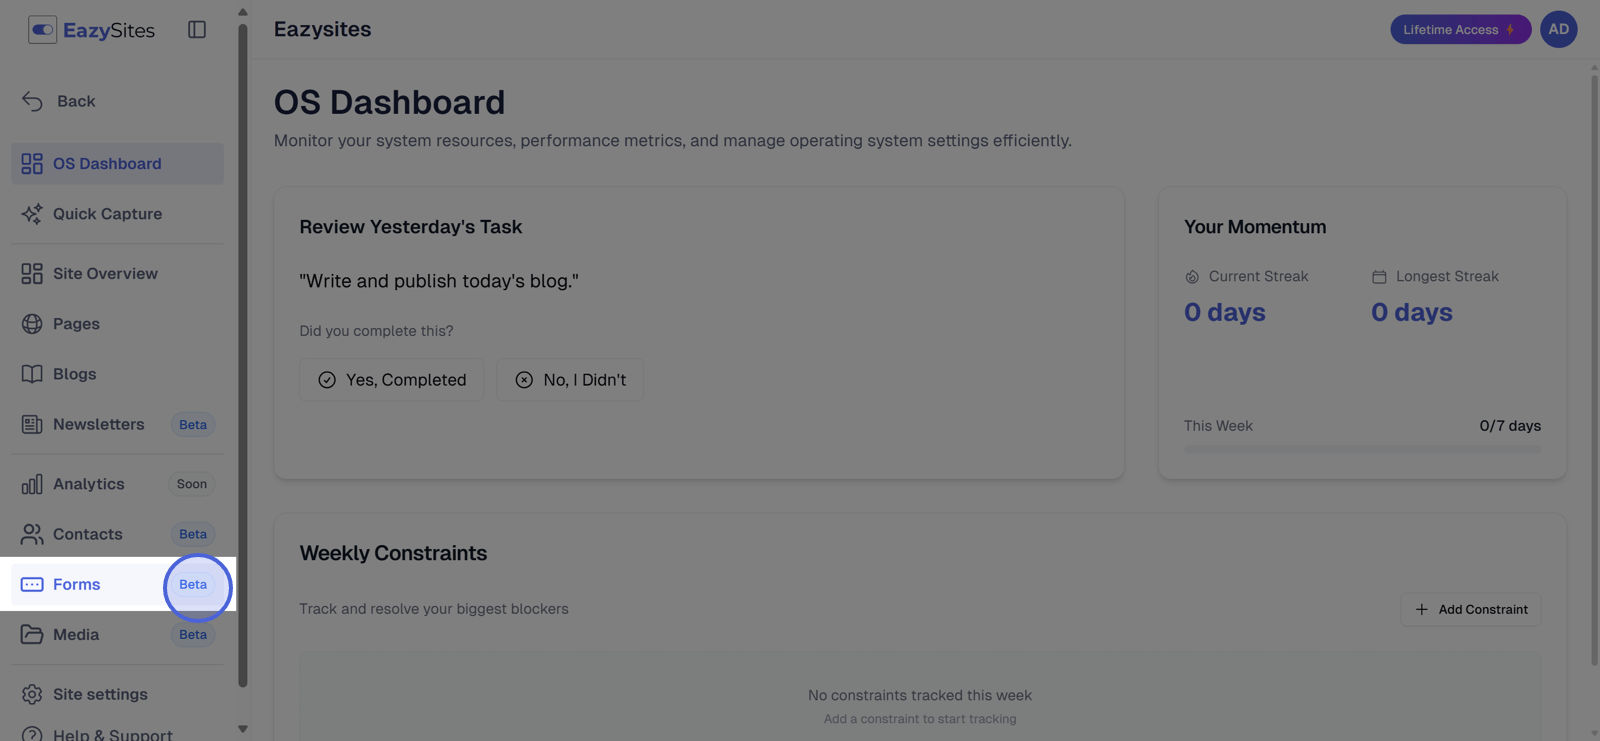Click the Add Constraint button
The image size is (1600, 741).
click(1471, 609)
